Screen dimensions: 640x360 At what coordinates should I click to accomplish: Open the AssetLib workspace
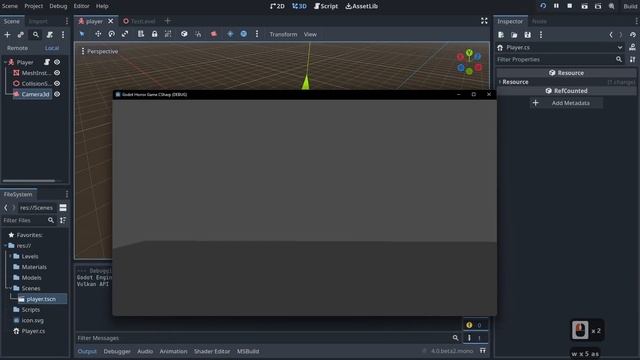(x=362, y=6)
